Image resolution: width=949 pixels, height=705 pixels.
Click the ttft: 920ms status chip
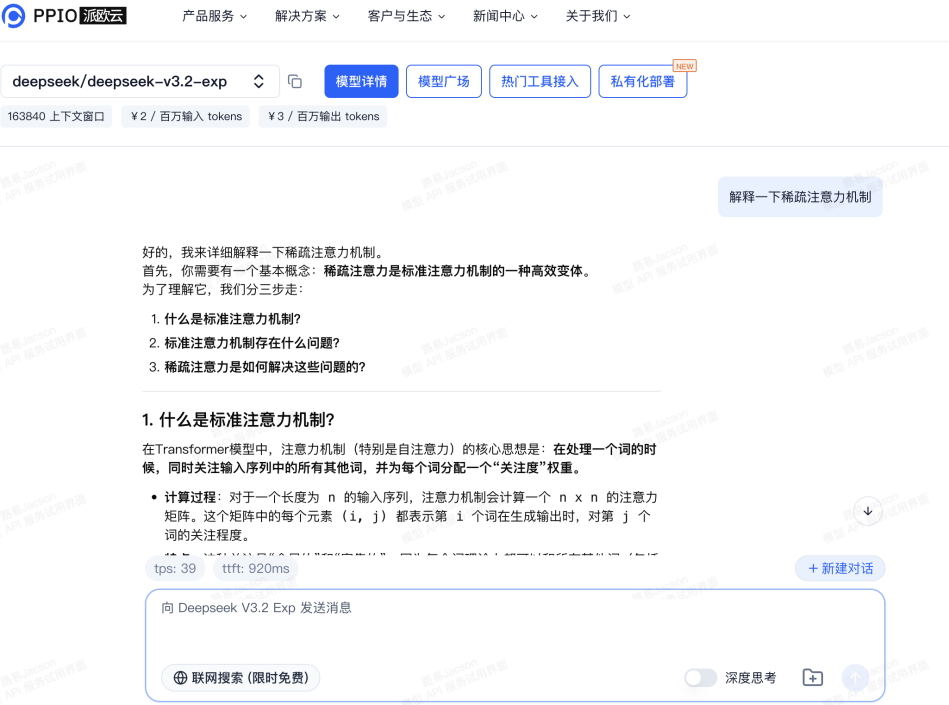point(257,568)
